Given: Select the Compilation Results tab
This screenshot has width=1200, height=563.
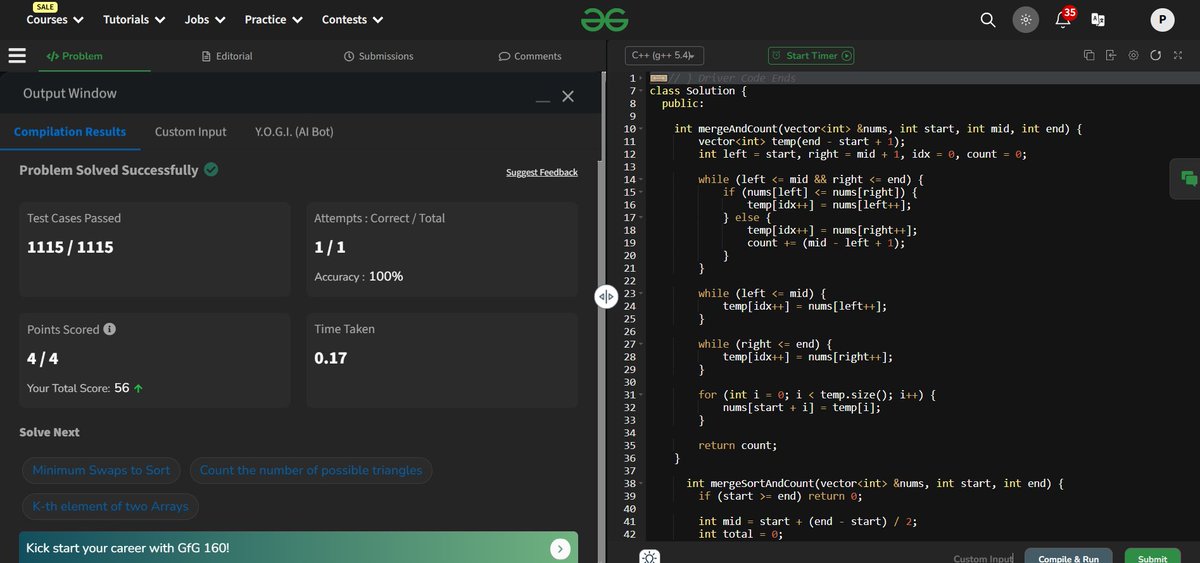Looking at the screenshot, I should click(70, 132).
